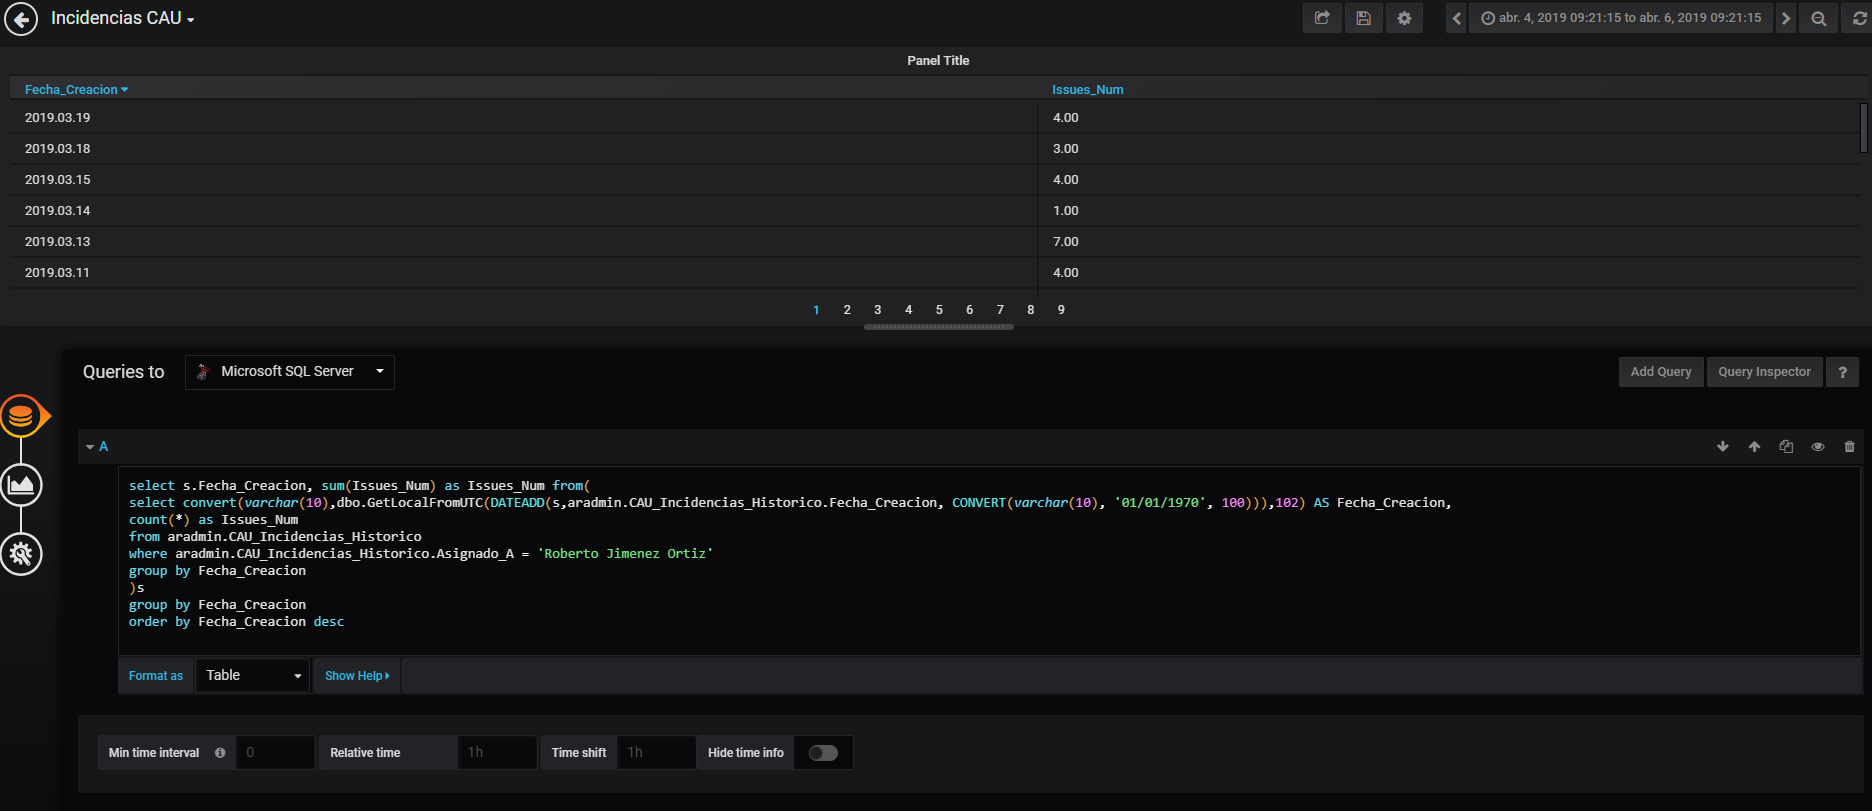Image resolution: width=1872 pixels, height=811 pixels.
Task: Open the share dashboard icon
Action: [1322, 18]
